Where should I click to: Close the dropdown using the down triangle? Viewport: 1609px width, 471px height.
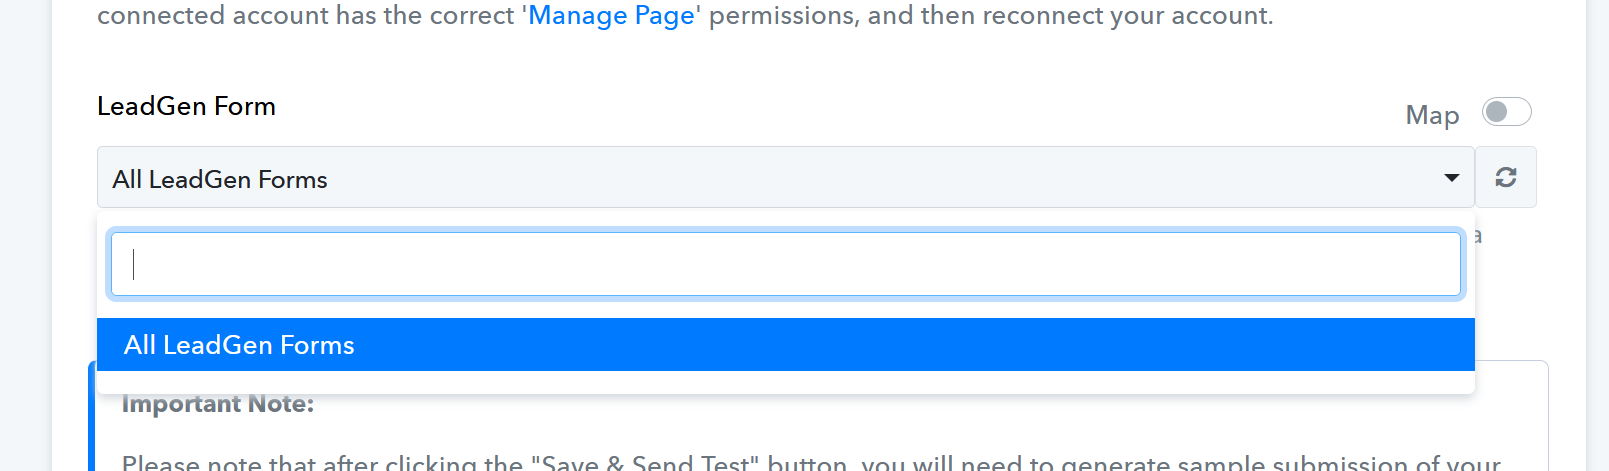tap(1452, 178)
